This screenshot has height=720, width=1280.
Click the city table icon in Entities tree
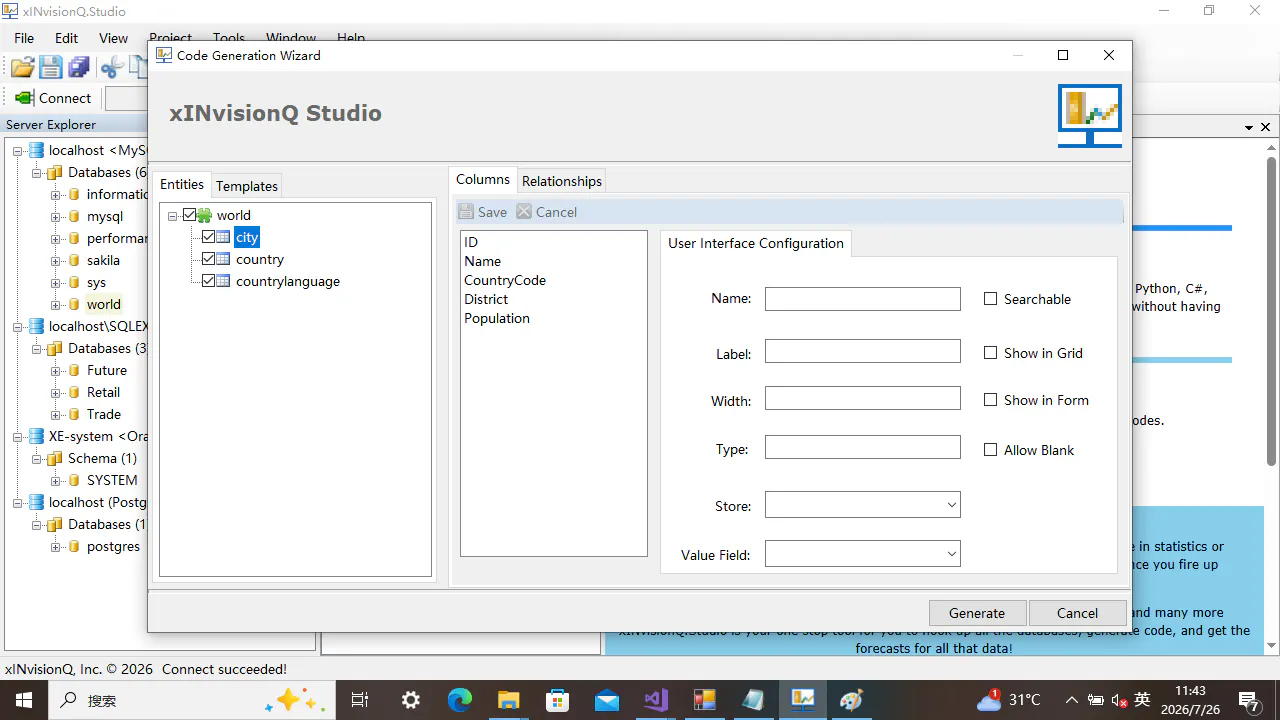click(x=223, y=237)
